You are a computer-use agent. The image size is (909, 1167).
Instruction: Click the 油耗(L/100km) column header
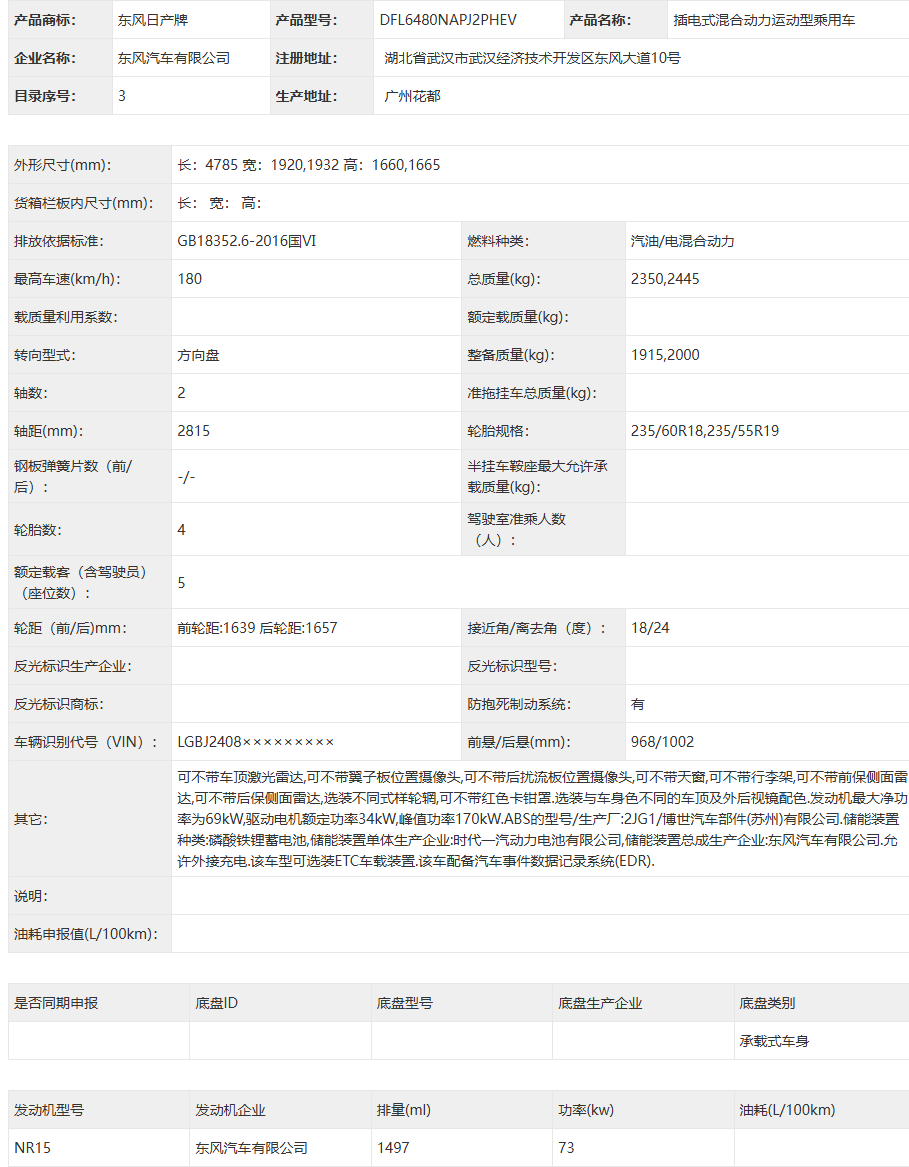coord(787,1110)
